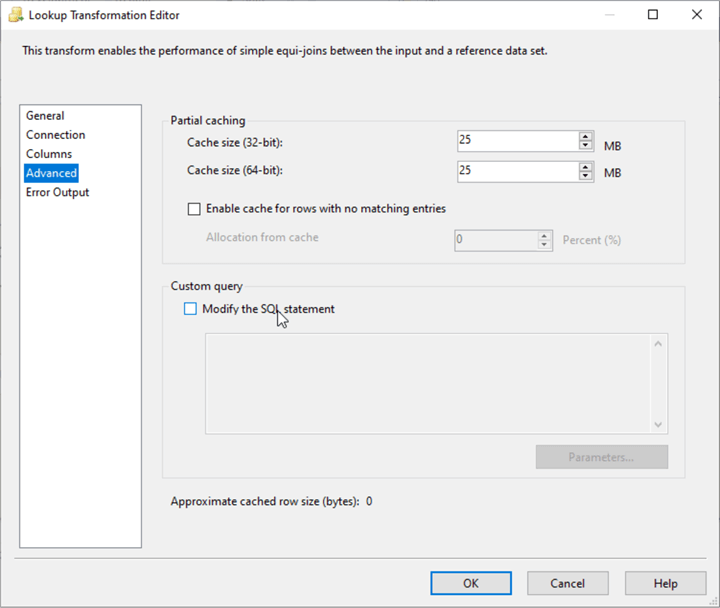Enable cache for rows with no matching entries

tap(194, 209)
